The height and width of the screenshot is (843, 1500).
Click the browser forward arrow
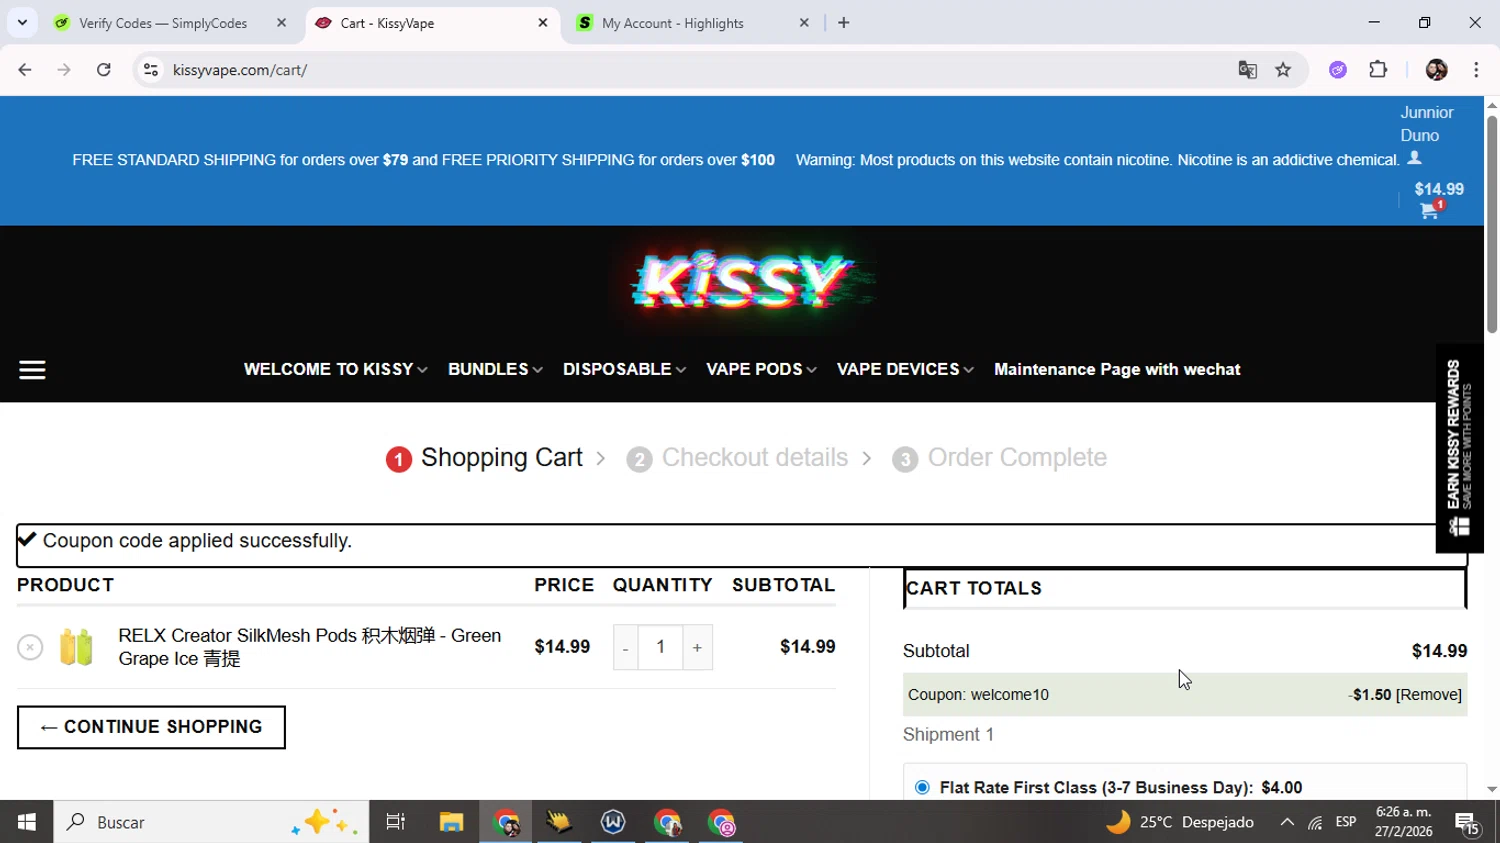coord(64,70)
